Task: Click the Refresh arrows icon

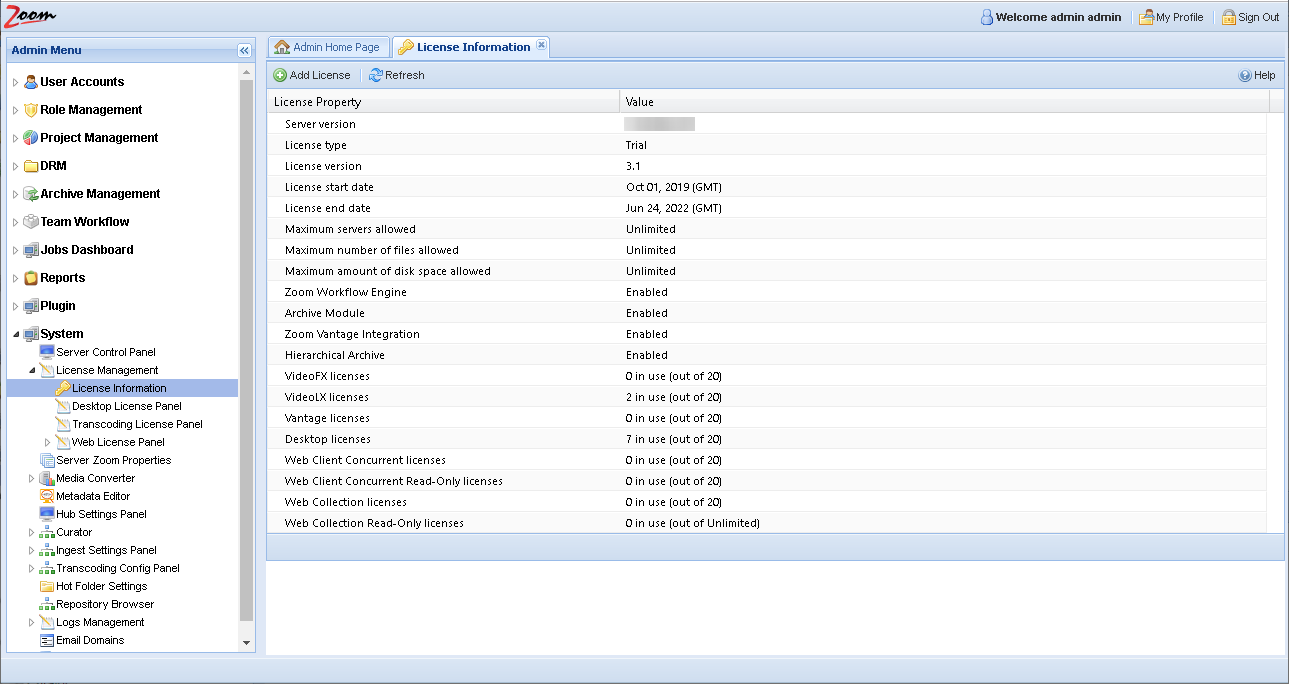Action: (x=376, y=75)
